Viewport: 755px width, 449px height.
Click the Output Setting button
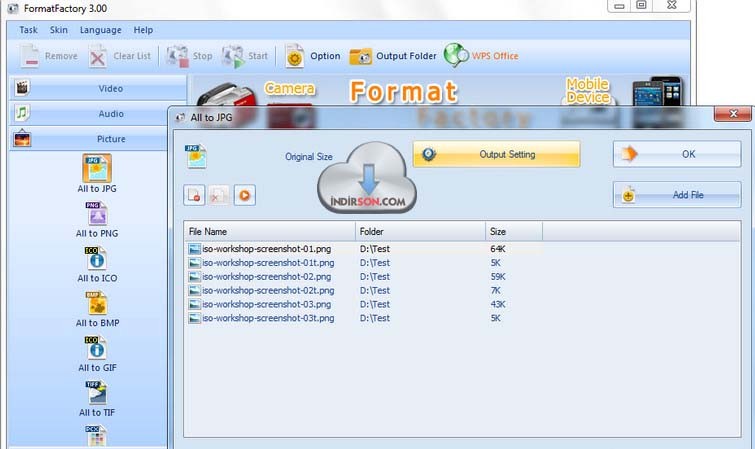[496, 154]
